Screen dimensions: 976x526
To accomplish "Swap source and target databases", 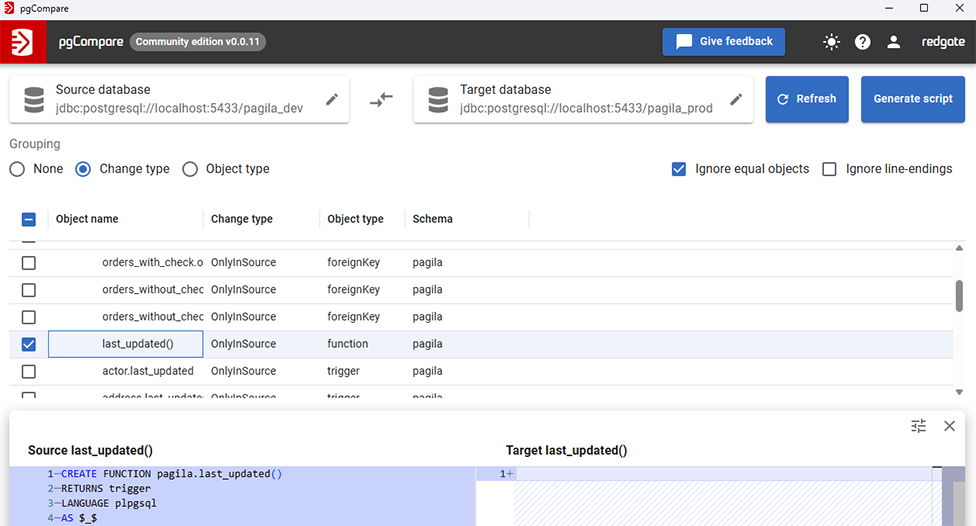I will 381,100.
